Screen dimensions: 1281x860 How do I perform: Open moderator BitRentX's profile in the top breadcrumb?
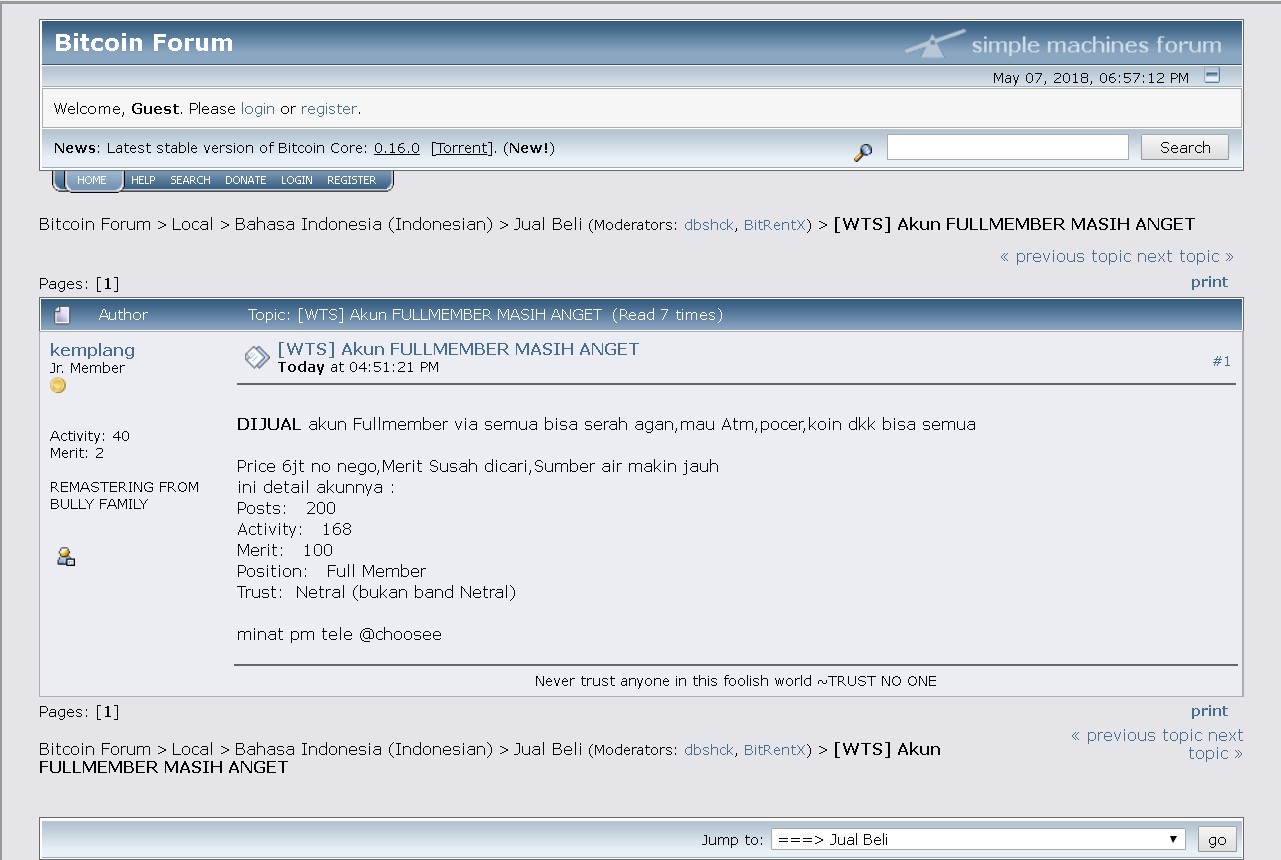[774, 225]
